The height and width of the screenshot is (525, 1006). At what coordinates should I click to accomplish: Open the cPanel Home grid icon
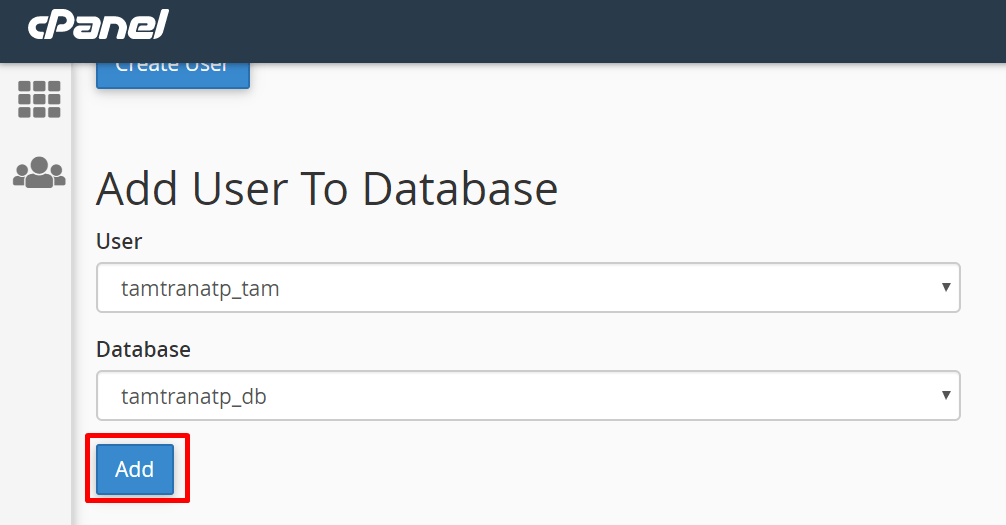point(39,99)
